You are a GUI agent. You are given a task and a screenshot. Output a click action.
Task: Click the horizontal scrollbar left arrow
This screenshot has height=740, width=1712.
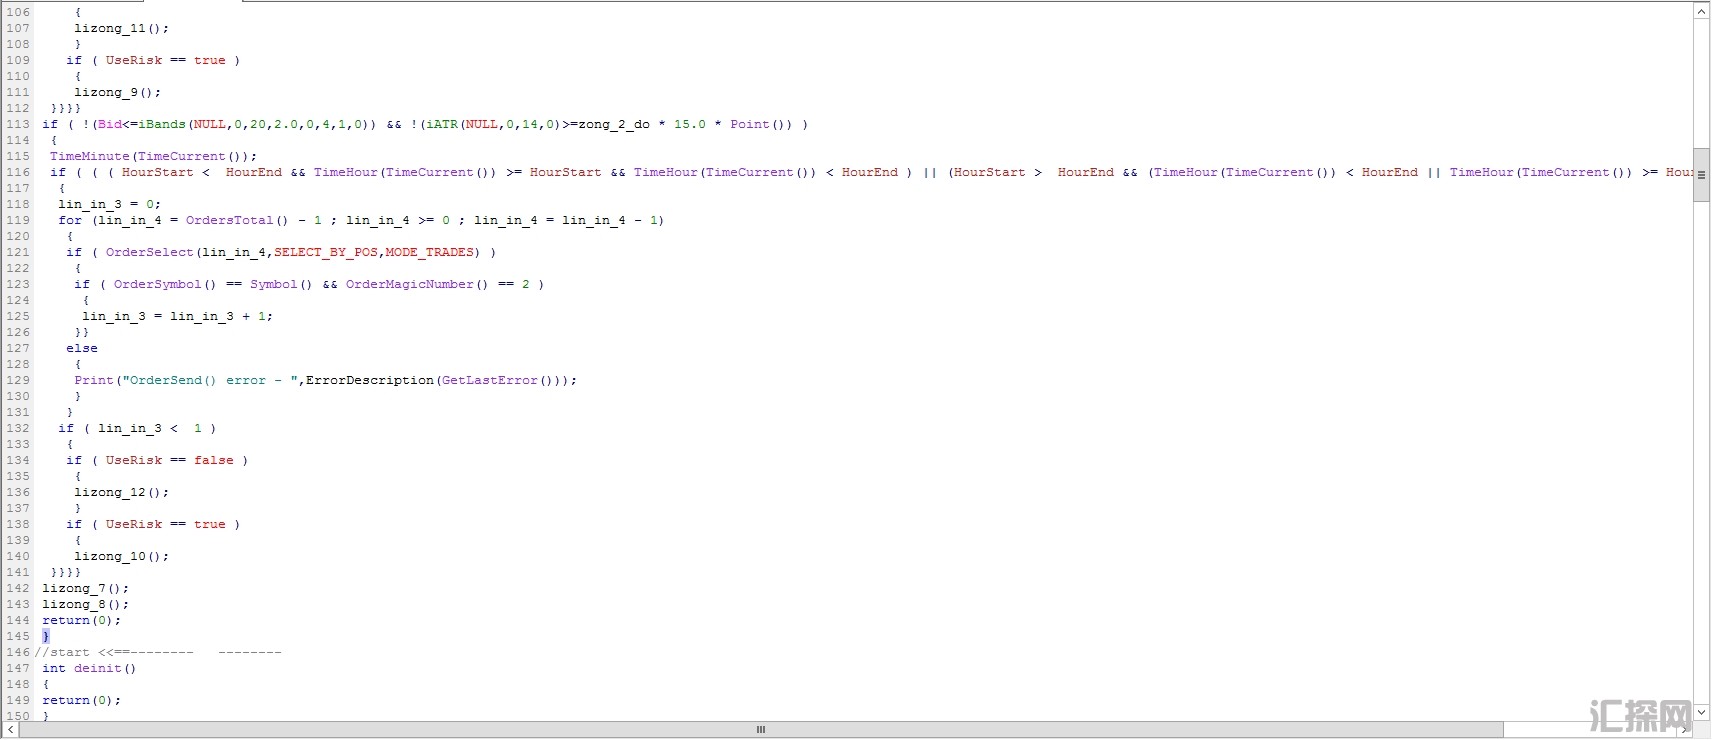point(10,730)
